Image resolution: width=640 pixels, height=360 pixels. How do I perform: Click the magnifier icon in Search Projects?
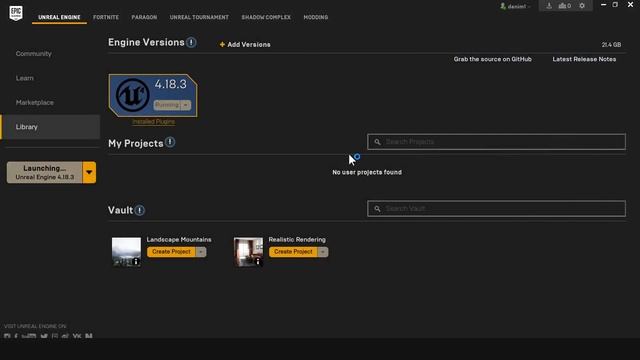(377, 142)
